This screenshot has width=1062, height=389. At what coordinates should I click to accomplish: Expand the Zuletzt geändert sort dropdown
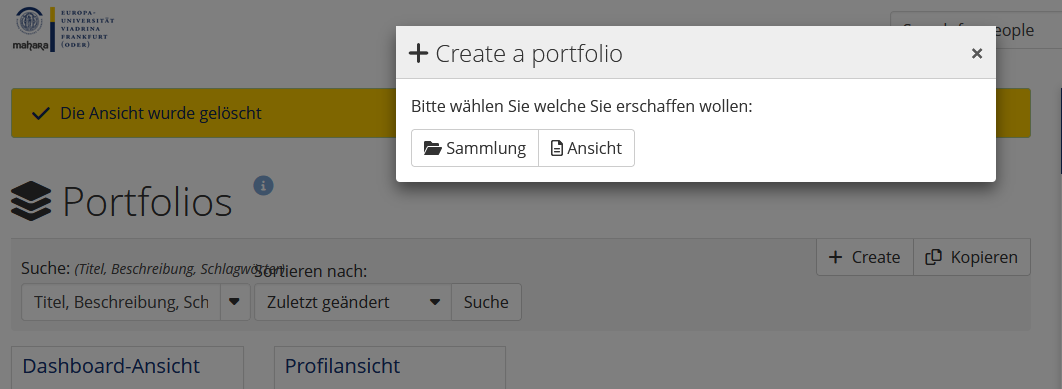click(436, 302)
